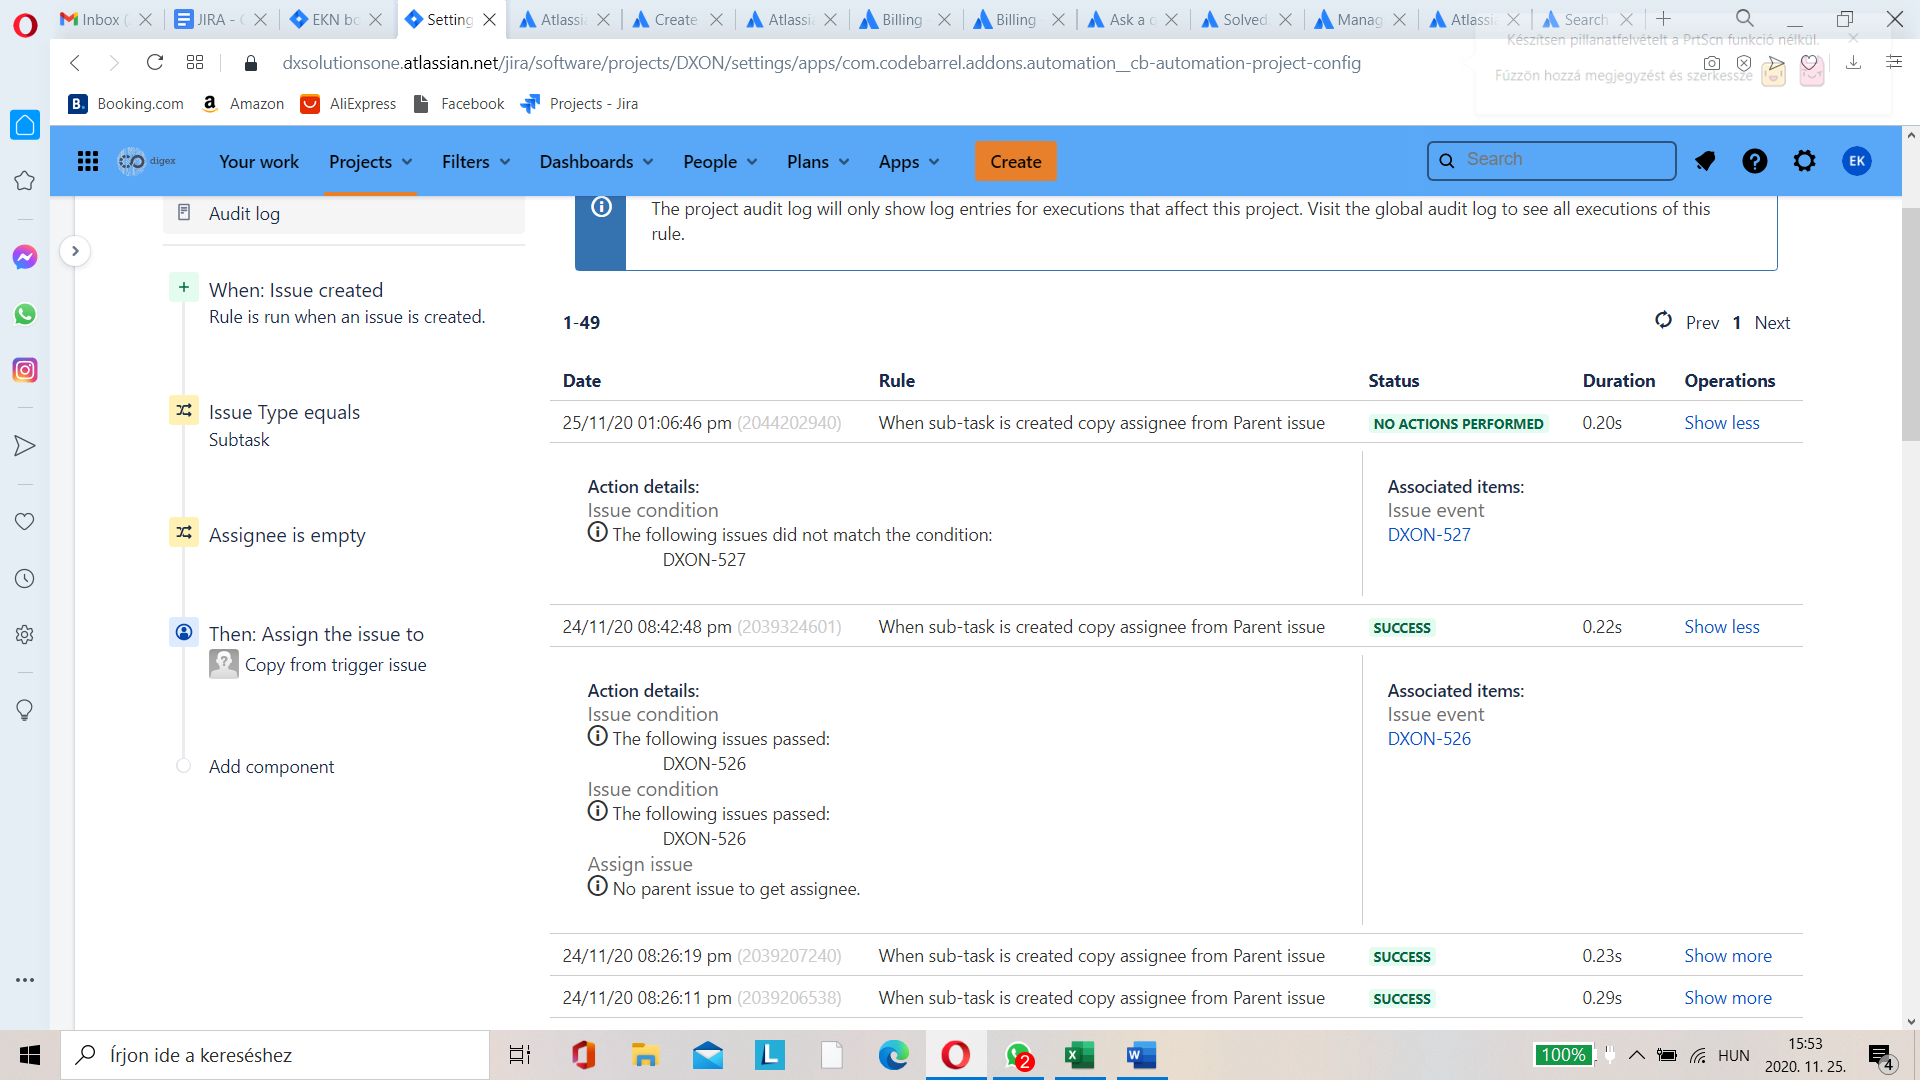Select the Issue Type equals condition icon
Screen dimensions: 1920x1080
click(x=184, y=410)
